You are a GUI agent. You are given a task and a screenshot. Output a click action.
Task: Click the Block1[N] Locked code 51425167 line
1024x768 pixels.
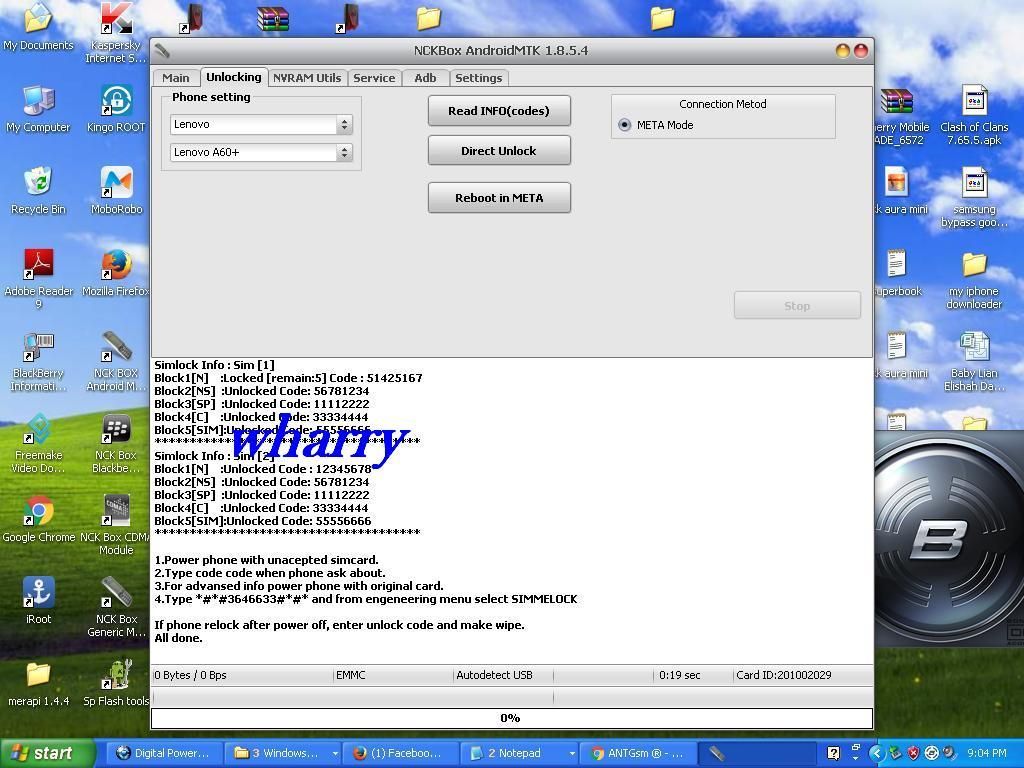click(x=288, y=378)
